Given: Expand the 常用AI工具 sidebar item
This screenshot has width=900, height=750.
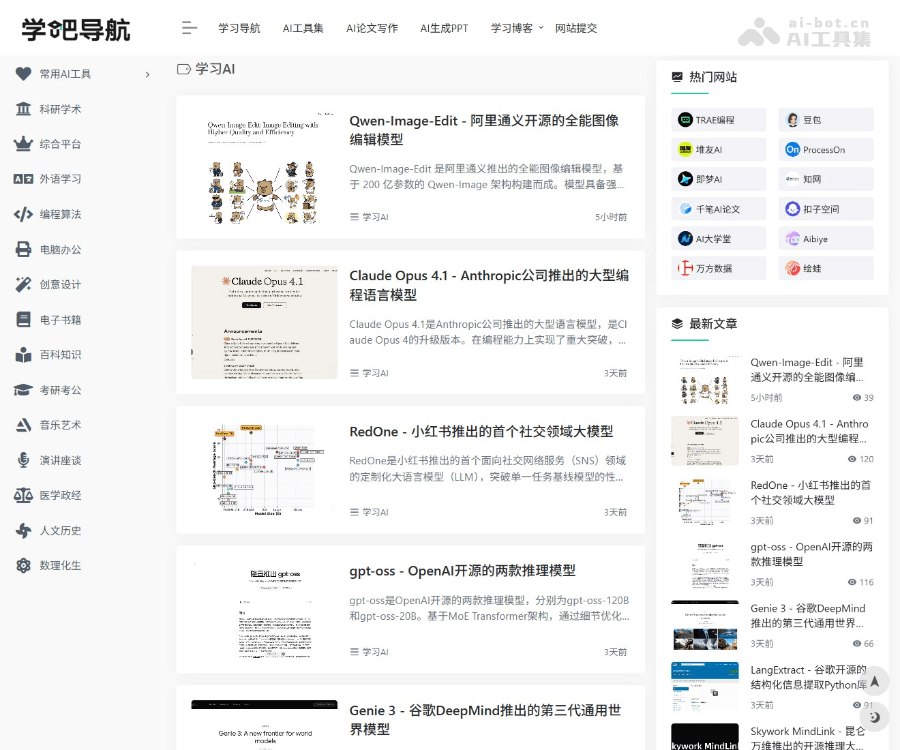Looking at the screenshot, I should pos(70,73).
